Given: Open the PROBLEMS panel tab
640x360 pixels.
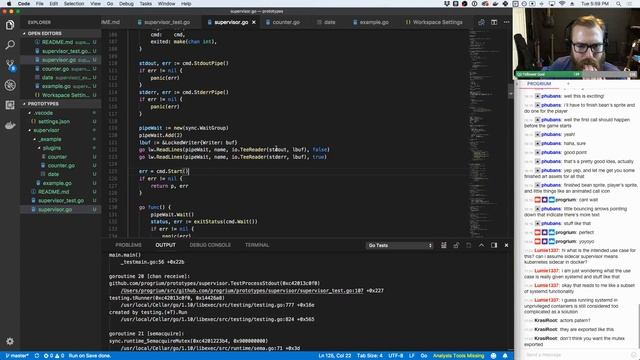Looking at the screenshot, I should pyautogui.click(x=128, y=245).
